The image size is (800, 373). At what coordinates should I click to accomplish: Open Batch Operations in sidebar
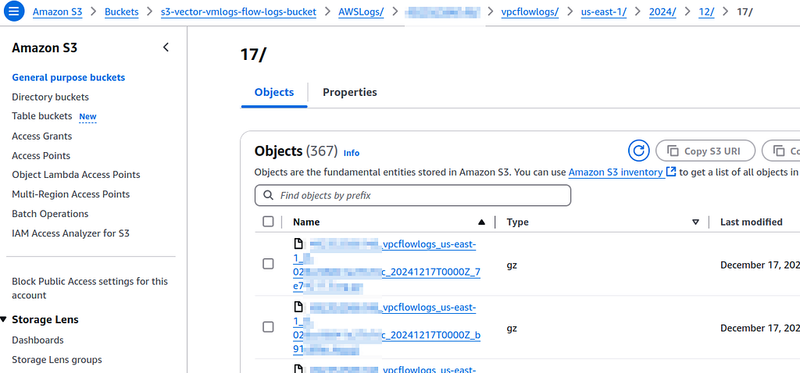(50, 214)
